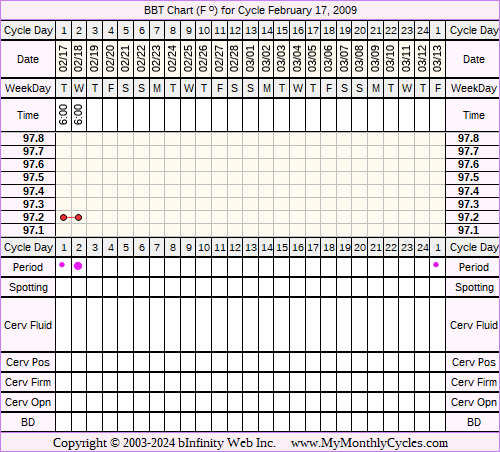Click the left 97.5 temperature label

pyautogui.click(x=33, y=177)
